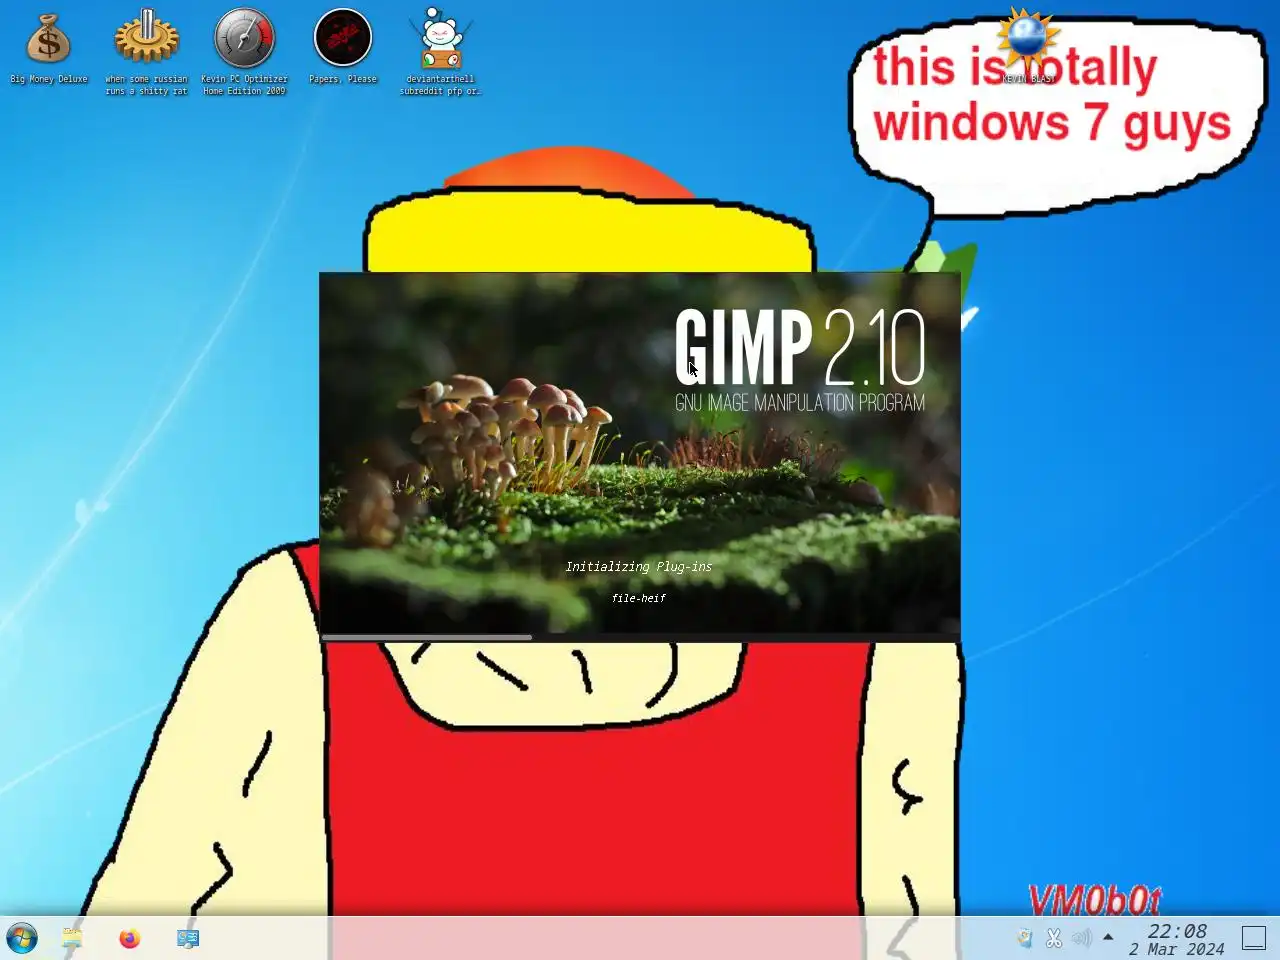
Task: Click the 'GNU IMAGE MANIPULATION PROGRAM' subtitle on splash
Action: point(800,403)
